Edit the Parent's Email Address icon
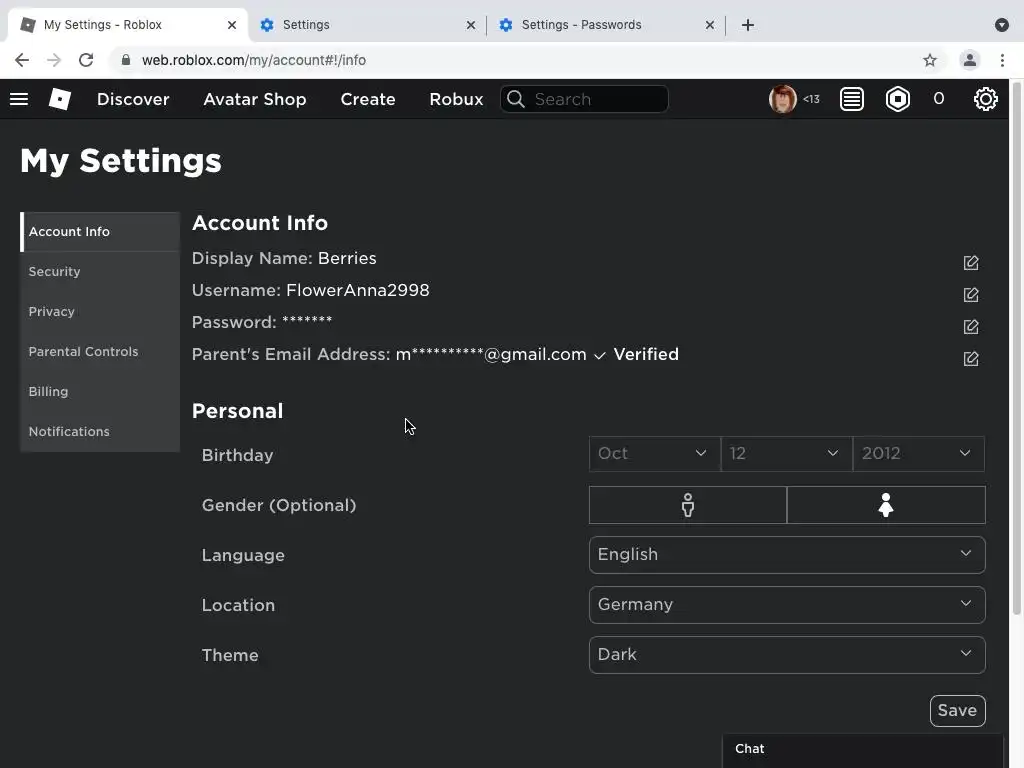 (971, 359)
